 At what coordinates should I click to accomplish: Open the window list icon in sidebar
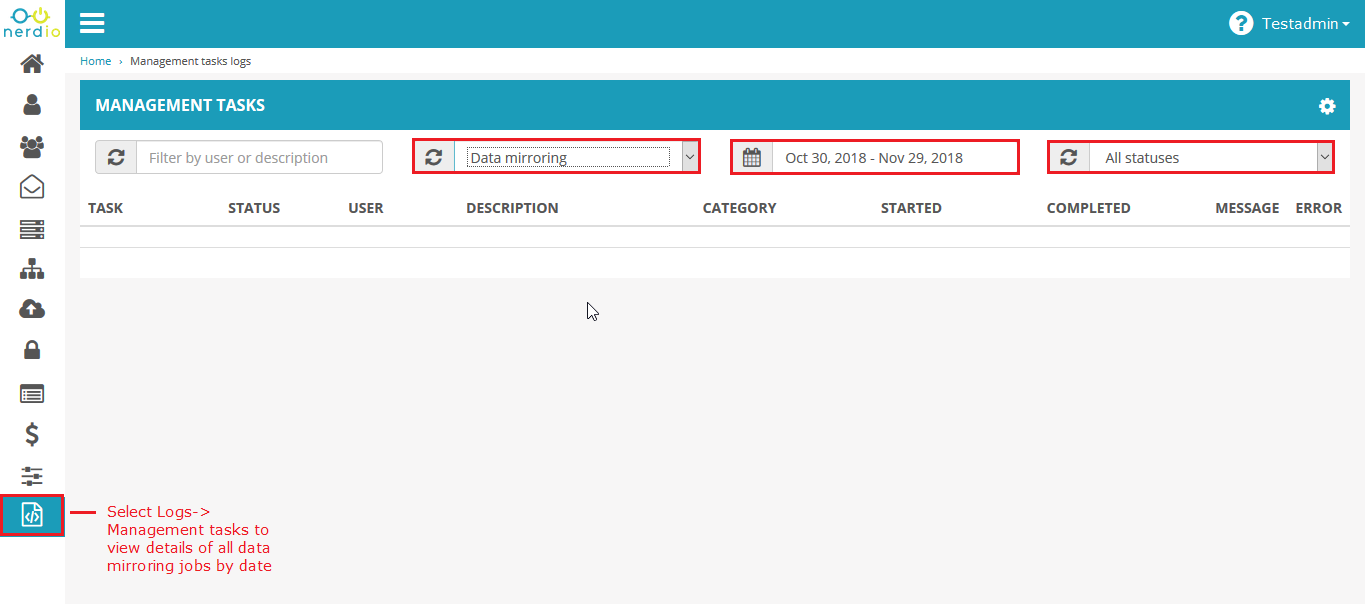tap(32, 393)
